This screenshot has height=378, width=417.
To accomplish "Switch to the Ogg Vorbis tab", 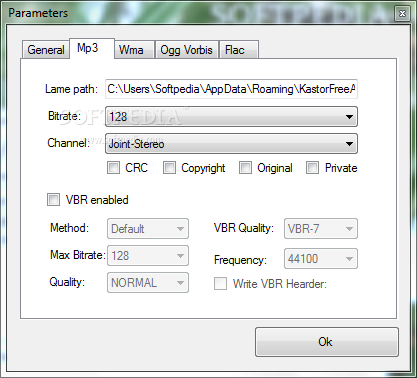I will (187, 50).
